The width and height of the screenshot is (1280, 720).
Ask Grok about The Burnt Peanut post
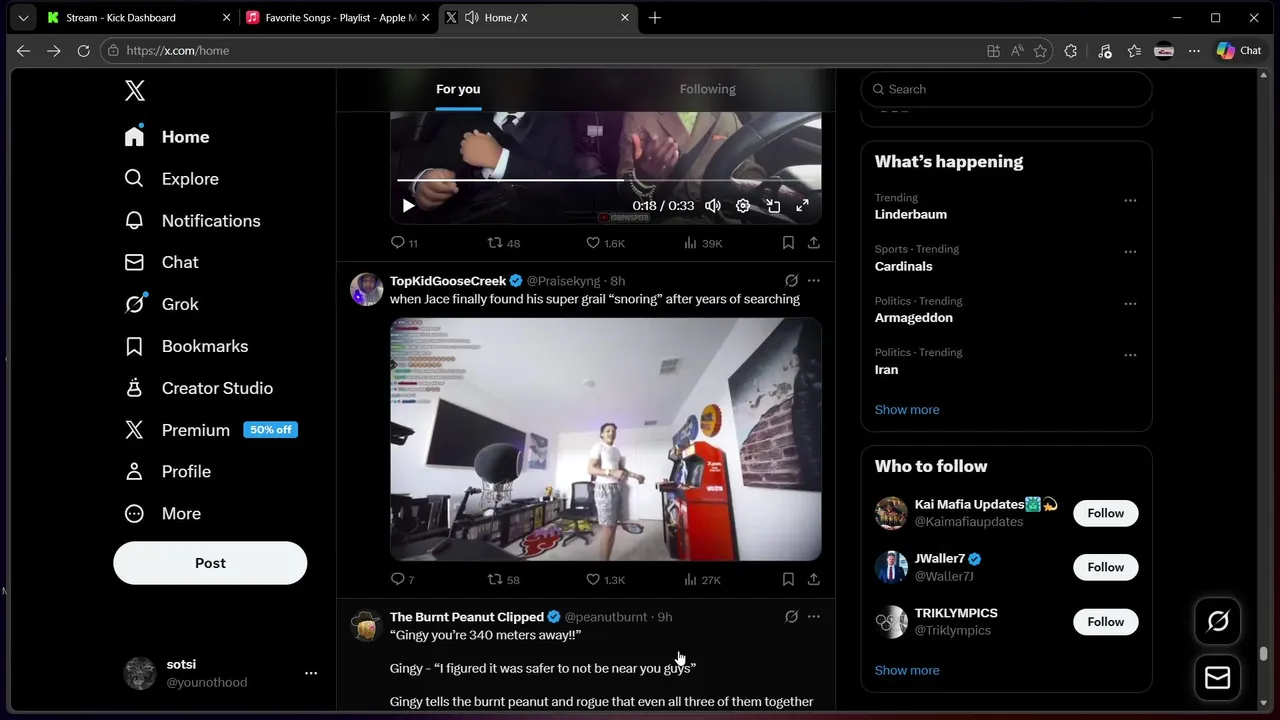tap(791, 617)
